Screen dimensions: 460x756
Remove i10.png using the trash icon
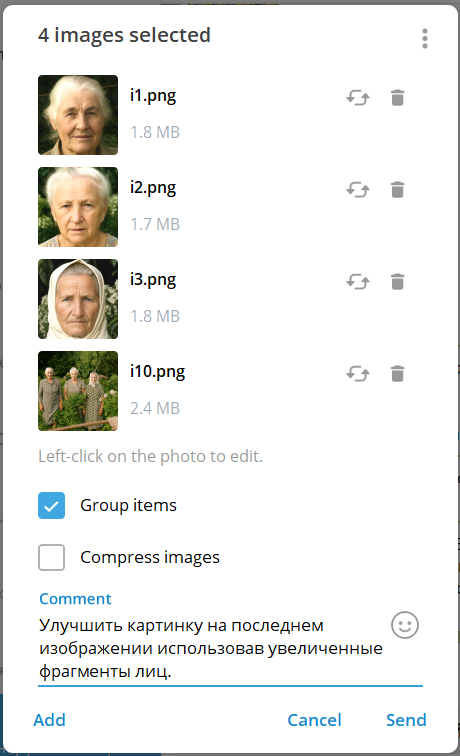(x=397, y=374)
